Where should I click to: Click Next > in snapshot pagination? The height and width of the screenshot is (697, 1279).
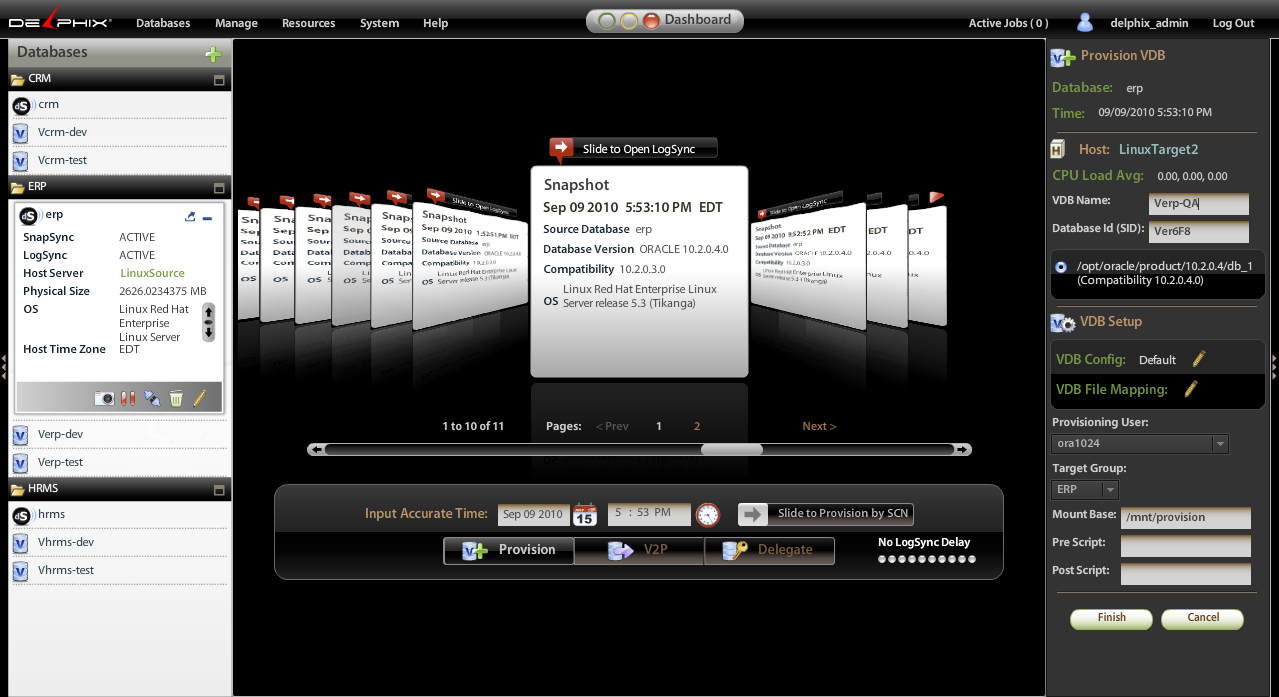point(819,426)
